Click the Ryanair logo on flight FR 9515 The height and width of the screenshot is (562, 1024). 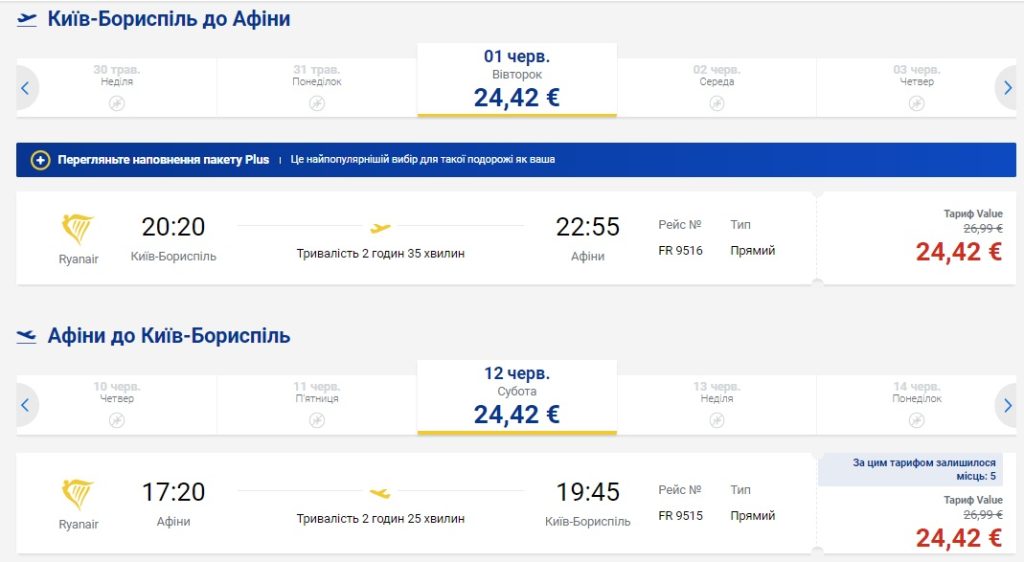click(78, 496)
